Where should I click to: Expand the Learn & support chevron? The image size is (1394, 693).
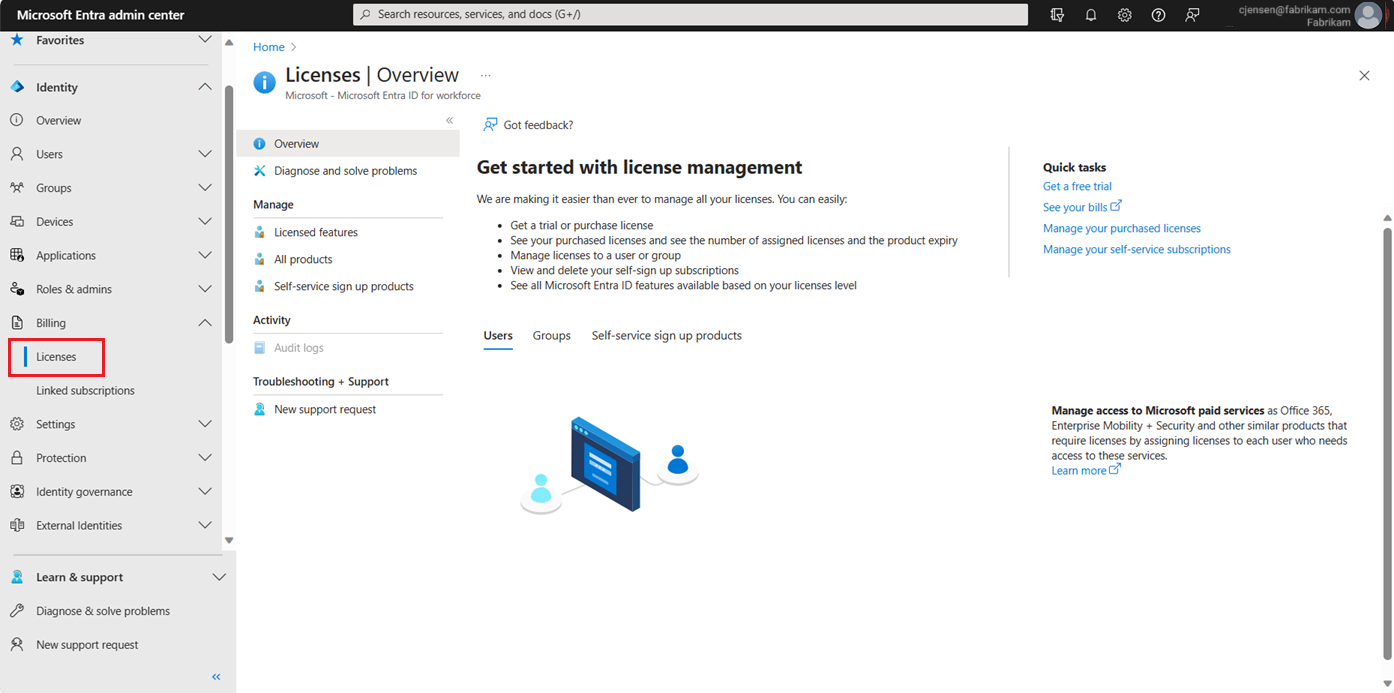(x=220, y=577)
